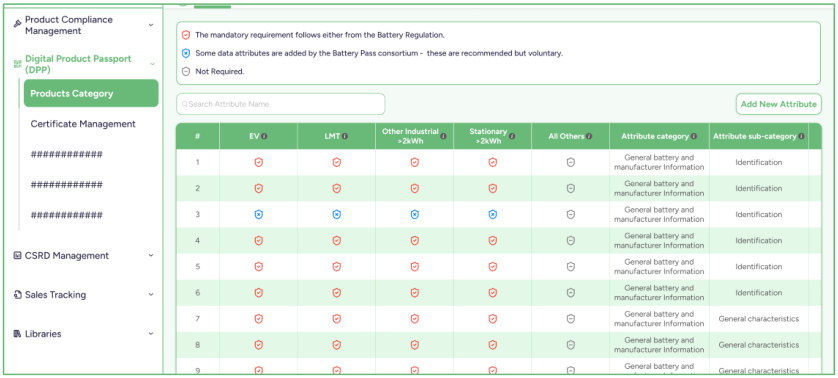Click the Digital Product Passport QR icon

pyautogui.click(x=17, y=64)
